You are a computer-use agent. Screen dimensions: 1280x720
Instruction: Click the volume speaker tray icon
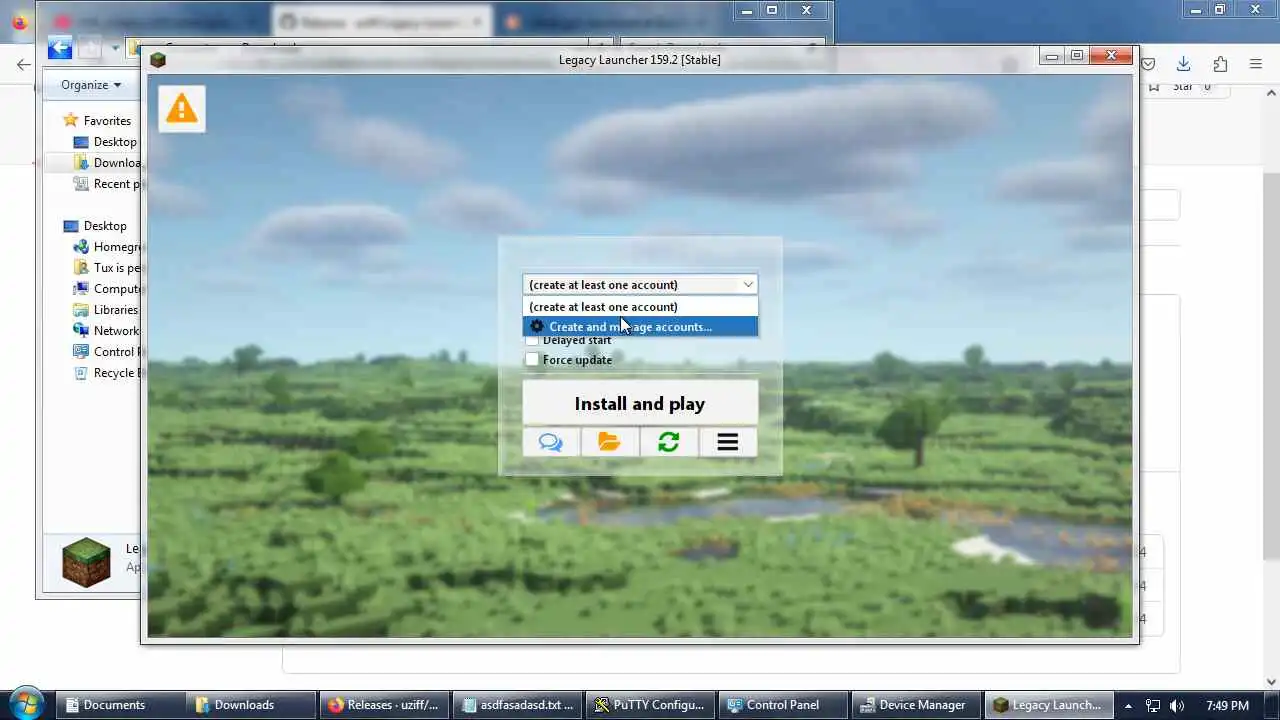1177,705
